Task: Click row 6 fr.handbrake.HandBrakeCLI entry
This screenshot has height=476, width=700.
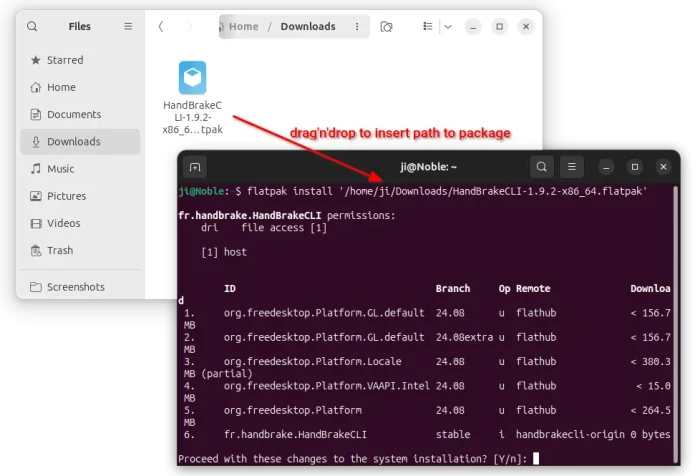Action: click(295, 434)
